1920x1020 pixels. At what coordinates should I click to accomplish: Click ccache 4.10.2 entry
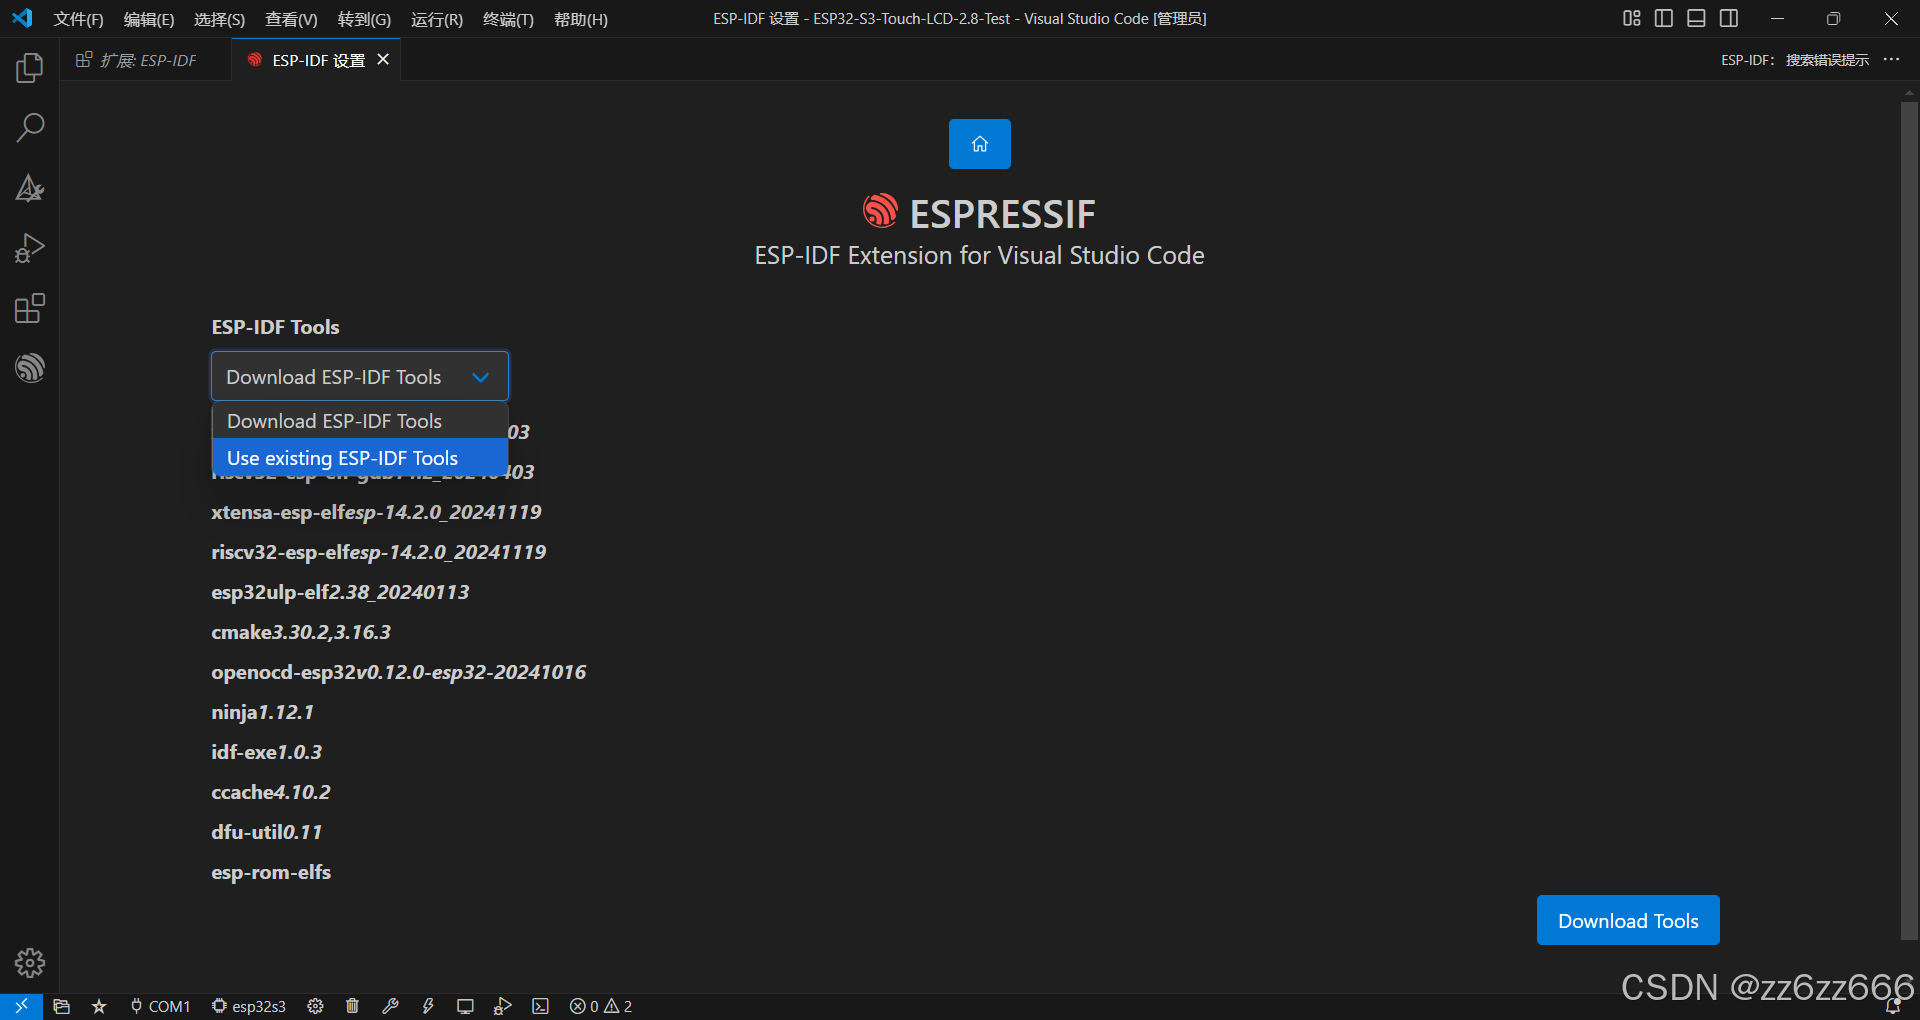tap(271, 792)
